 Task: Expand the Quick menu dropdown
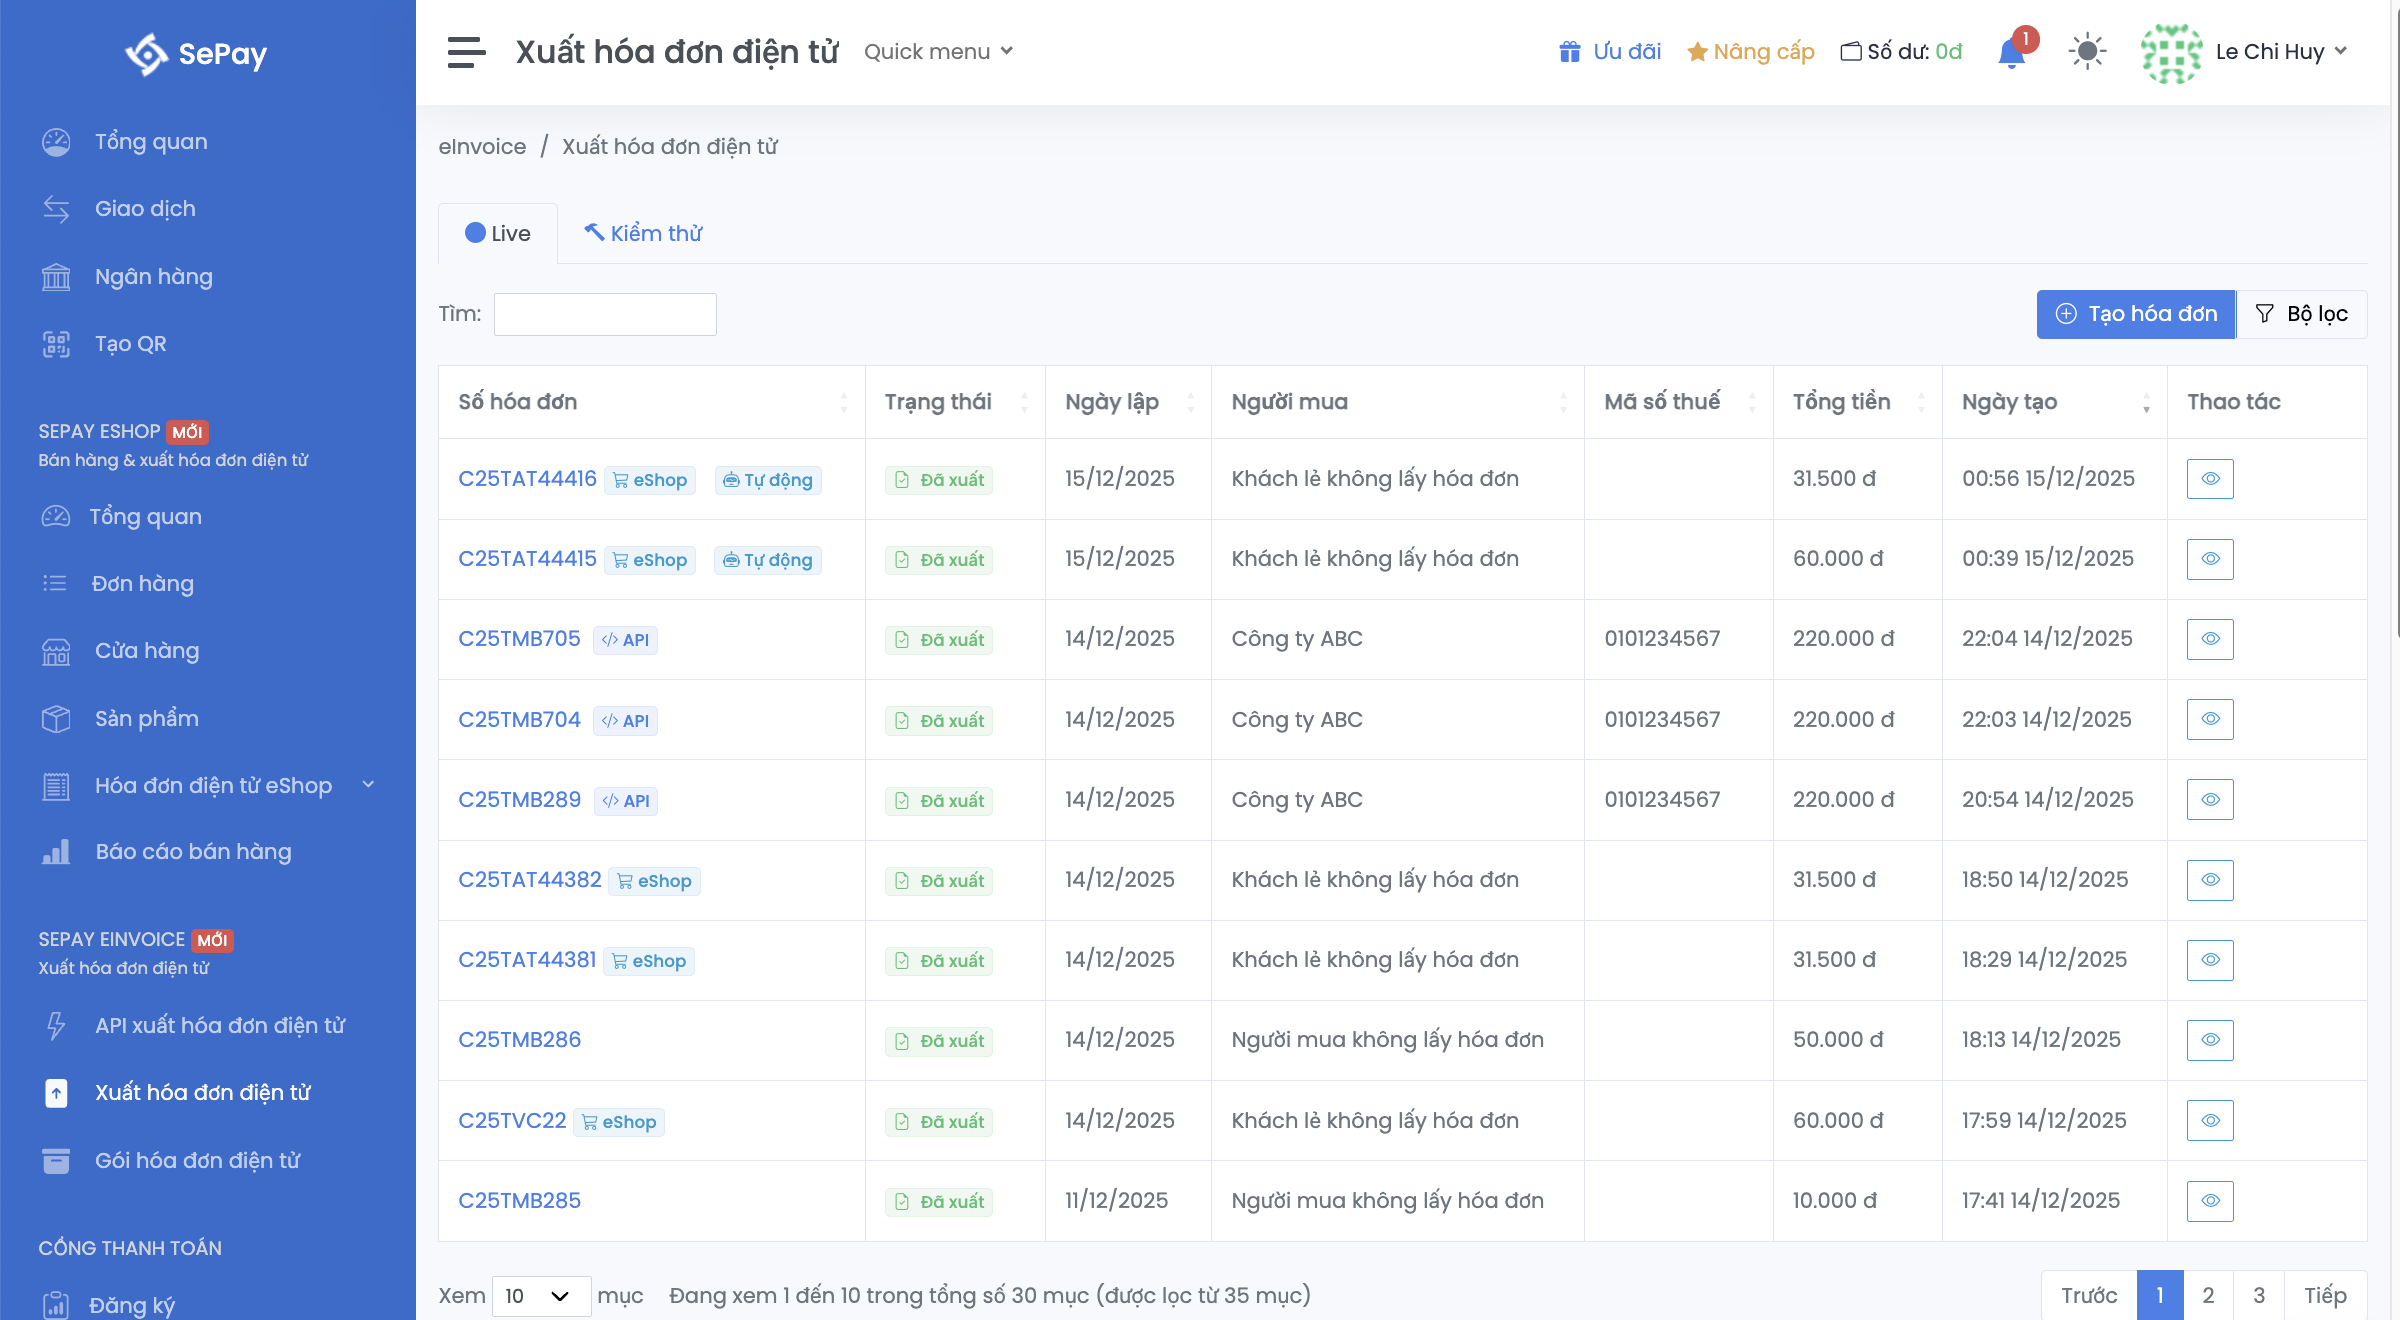[x=938, y=52]
